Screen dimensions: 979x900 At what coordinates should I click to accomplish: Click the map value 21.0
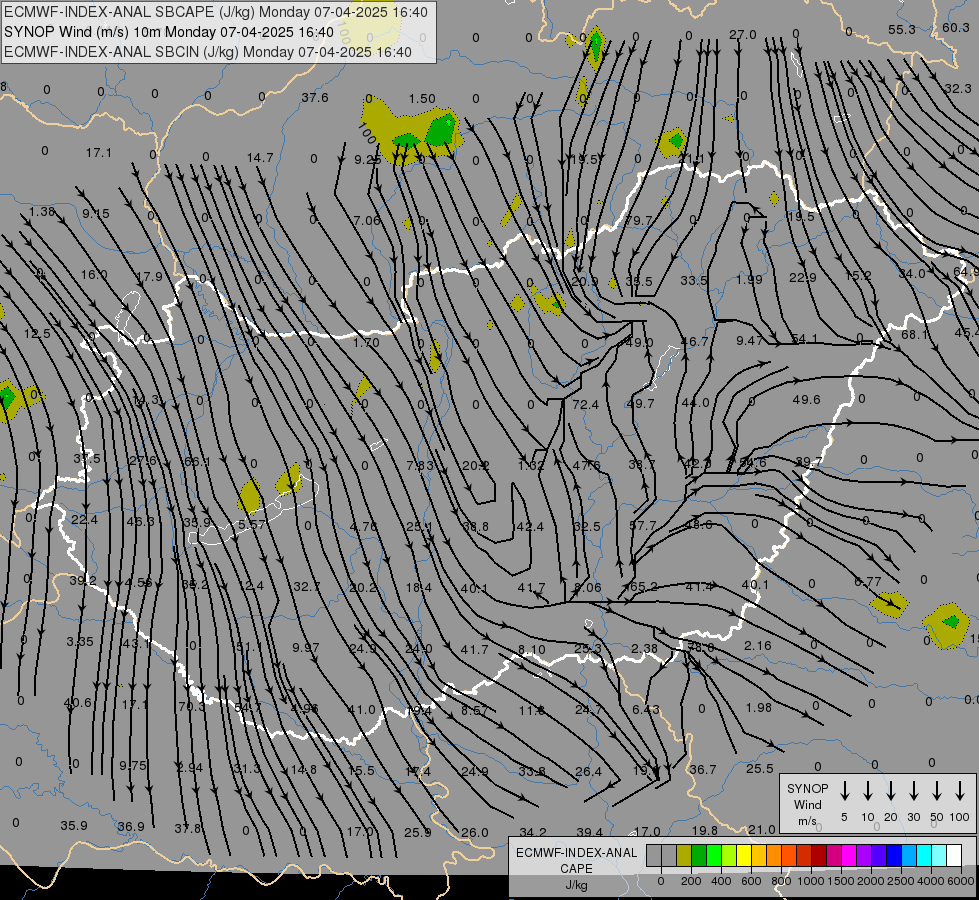pos(762,829)
